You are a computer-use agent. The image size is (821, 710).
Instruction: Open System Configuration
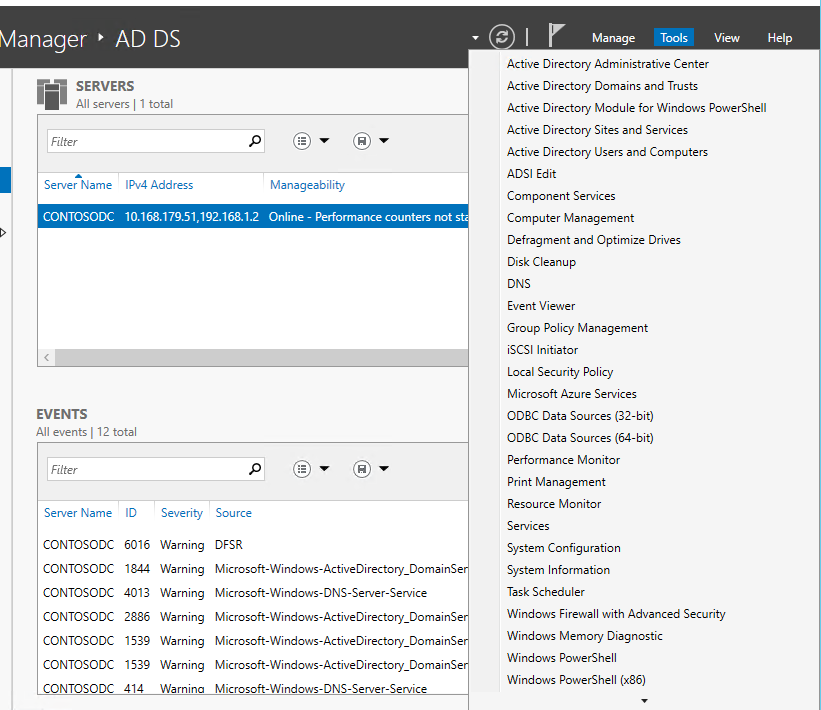[563, 548]
